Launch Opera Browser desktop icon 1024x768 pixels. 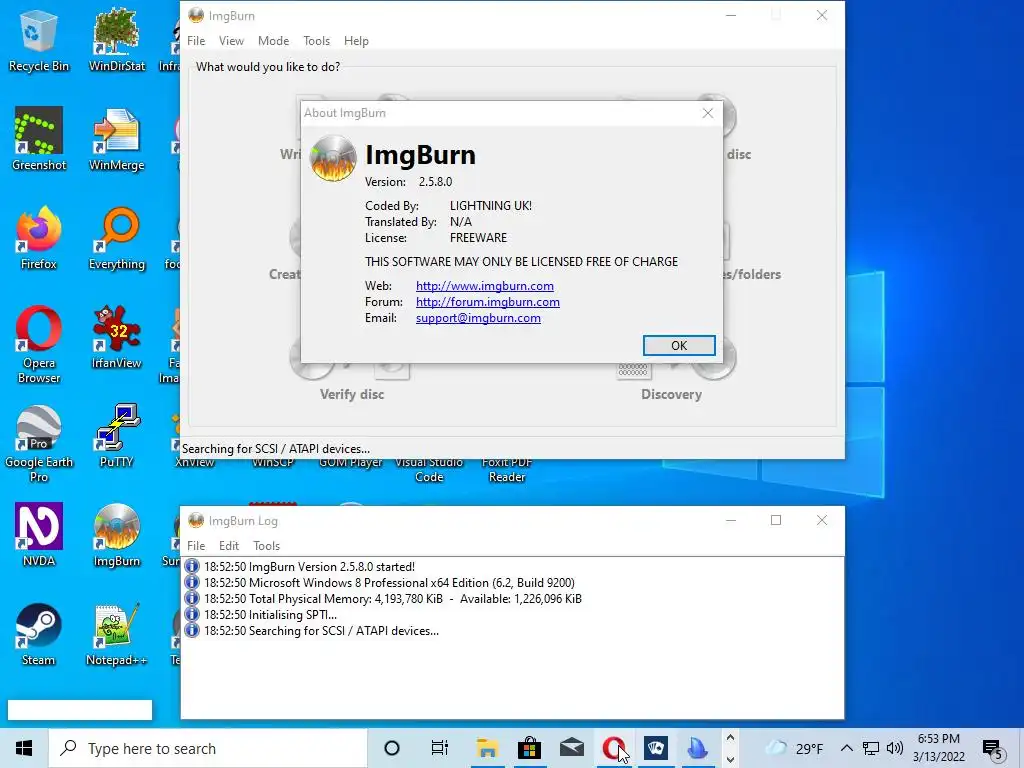click(x=39, y=344)
